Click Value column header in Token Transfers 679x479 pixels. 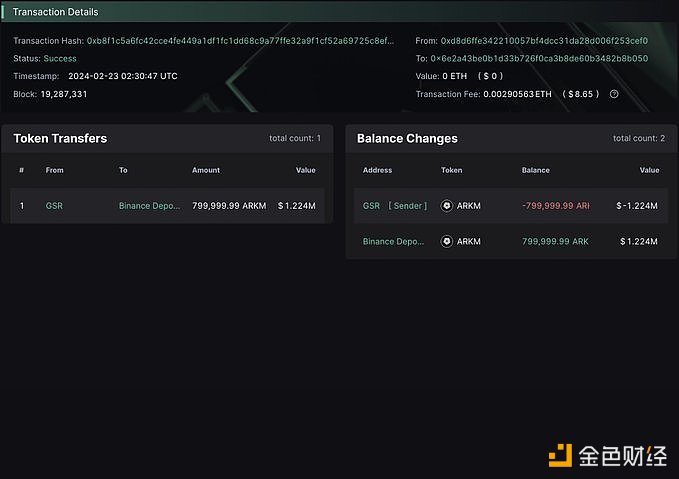(306, 170)
